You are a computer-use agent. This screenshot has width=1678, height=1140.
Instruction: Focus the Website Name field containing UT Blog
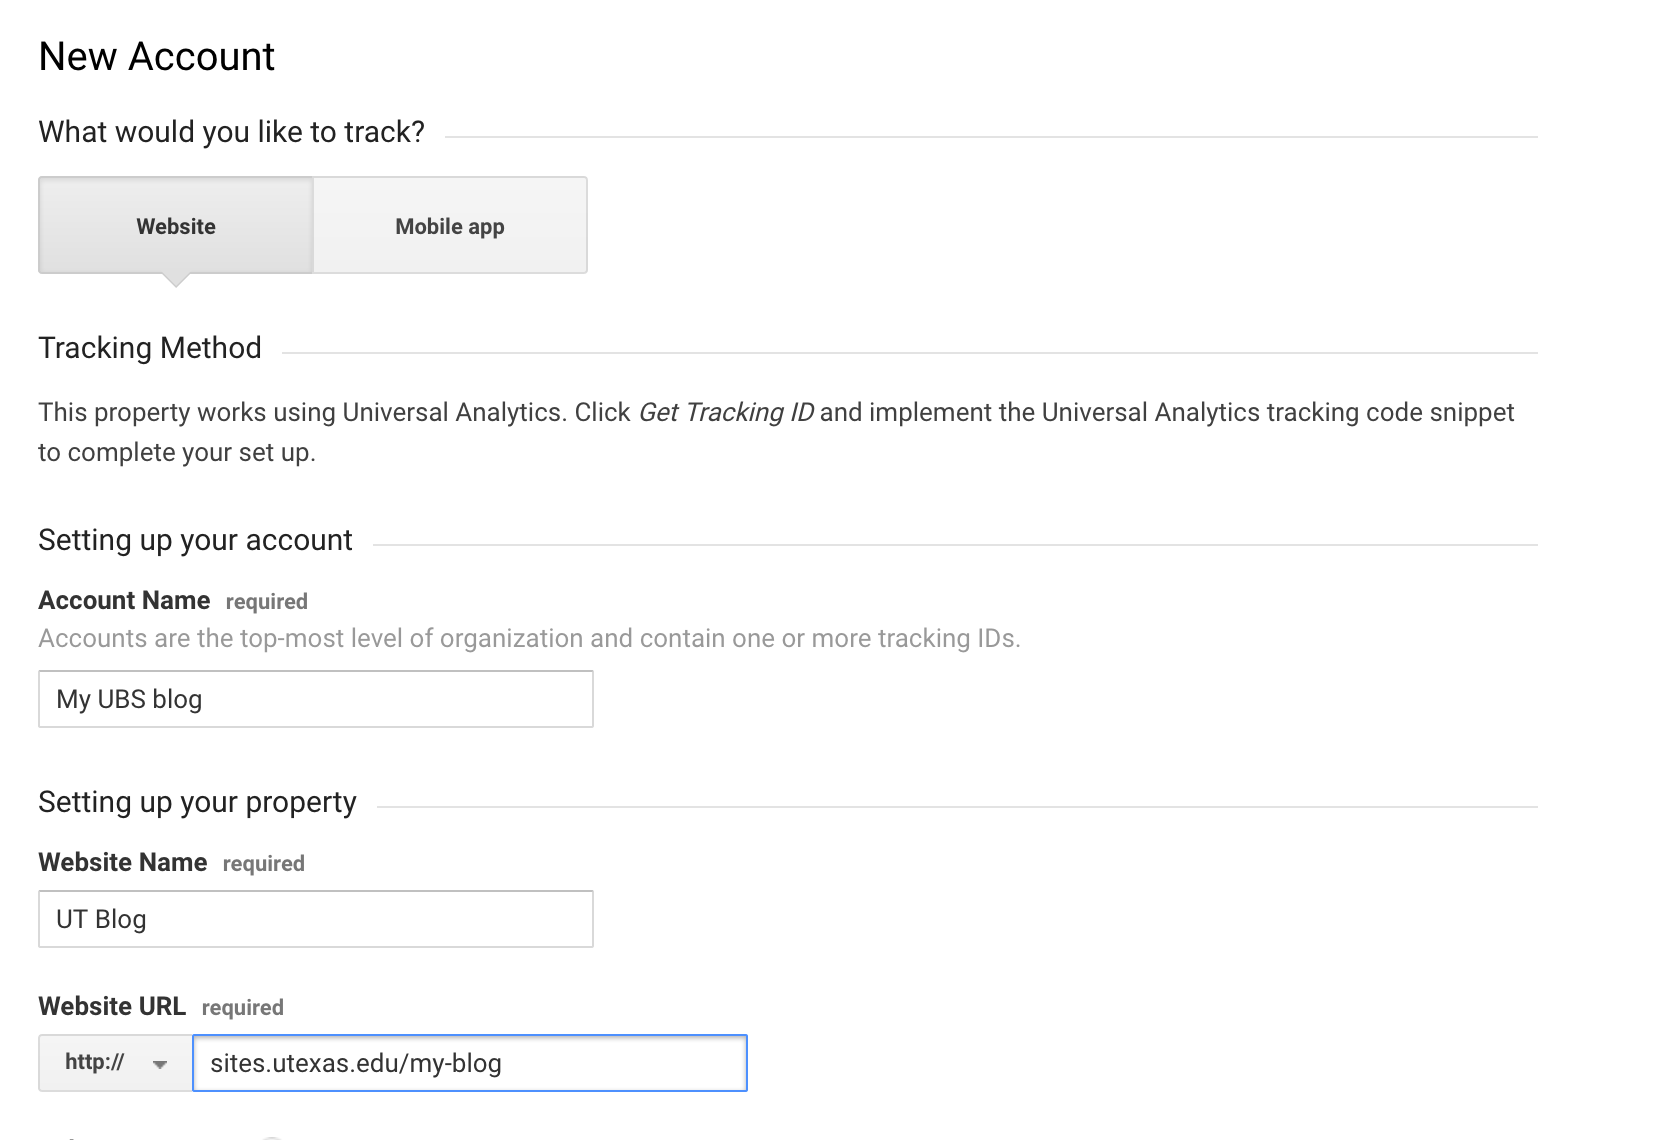click(x=315, y=919)
